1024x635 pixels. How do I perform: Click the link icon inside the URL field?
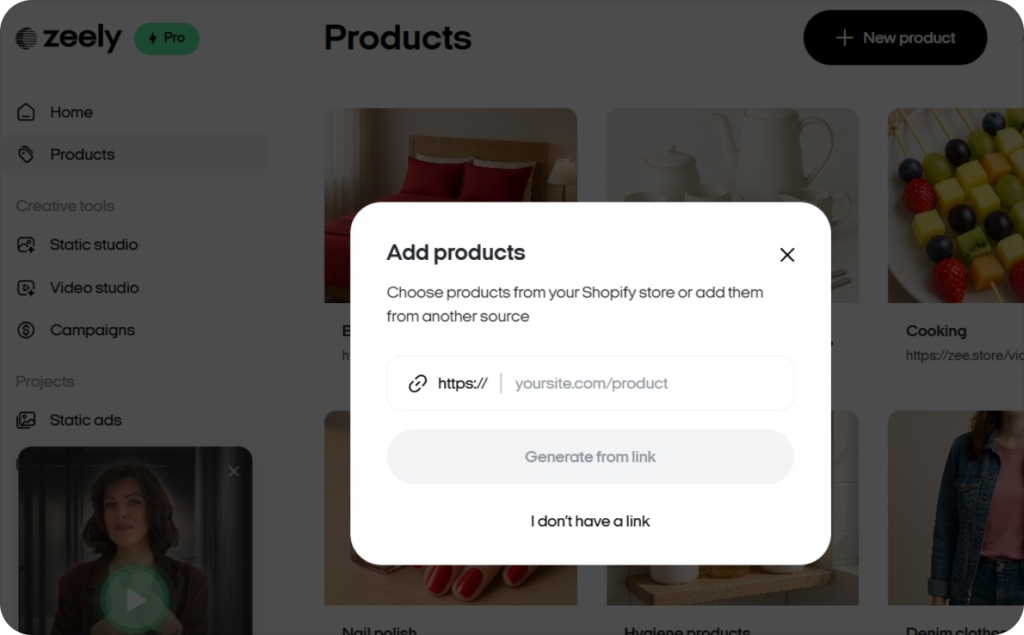coord(418,382)
